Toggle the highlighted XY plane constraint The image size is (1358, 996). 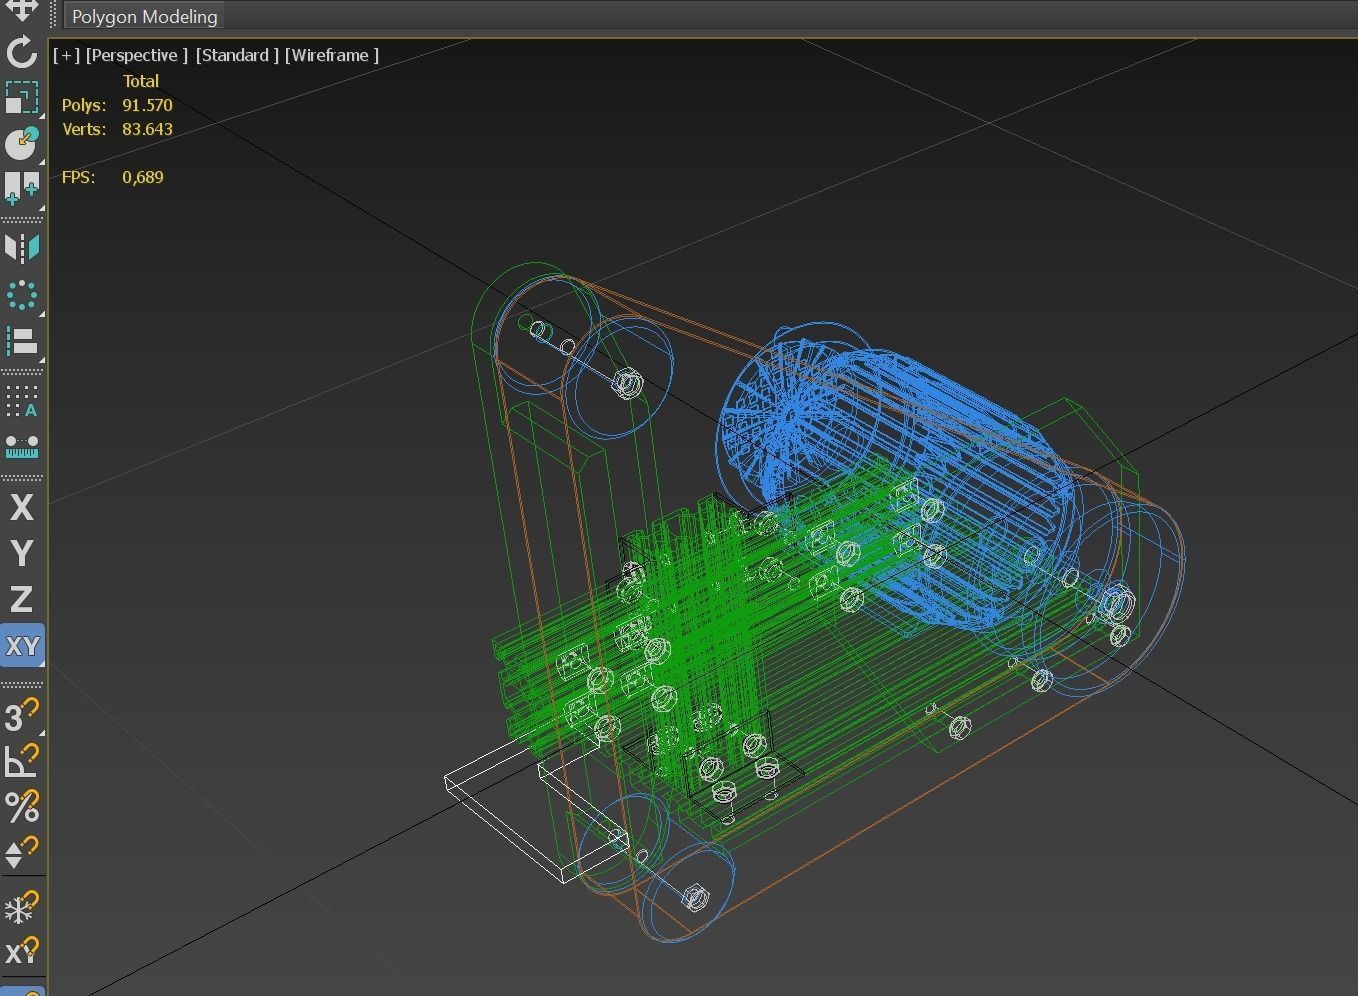tap(22, 645)
